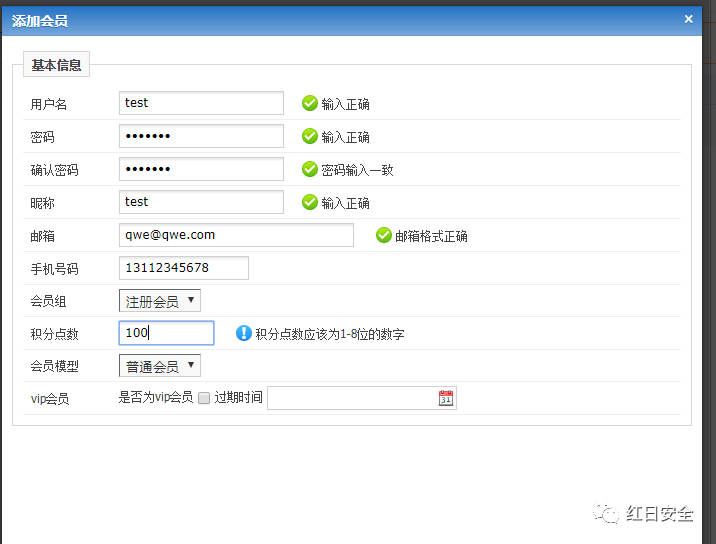Image resolution: width=716 pixels, height=544 pixels.
Task: Click the 是否为vip会员 text
Action: coord(156,397)
